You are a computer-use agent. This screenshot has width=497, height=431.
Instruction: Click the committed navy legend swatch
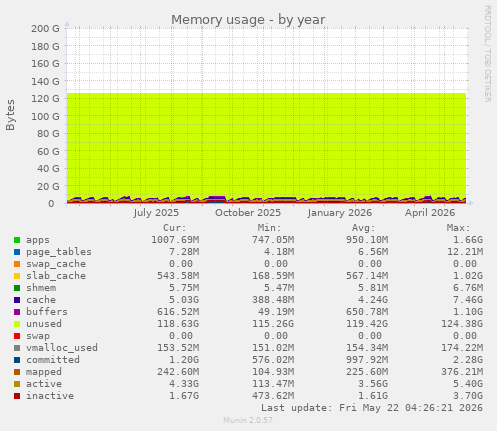[17, 360]
